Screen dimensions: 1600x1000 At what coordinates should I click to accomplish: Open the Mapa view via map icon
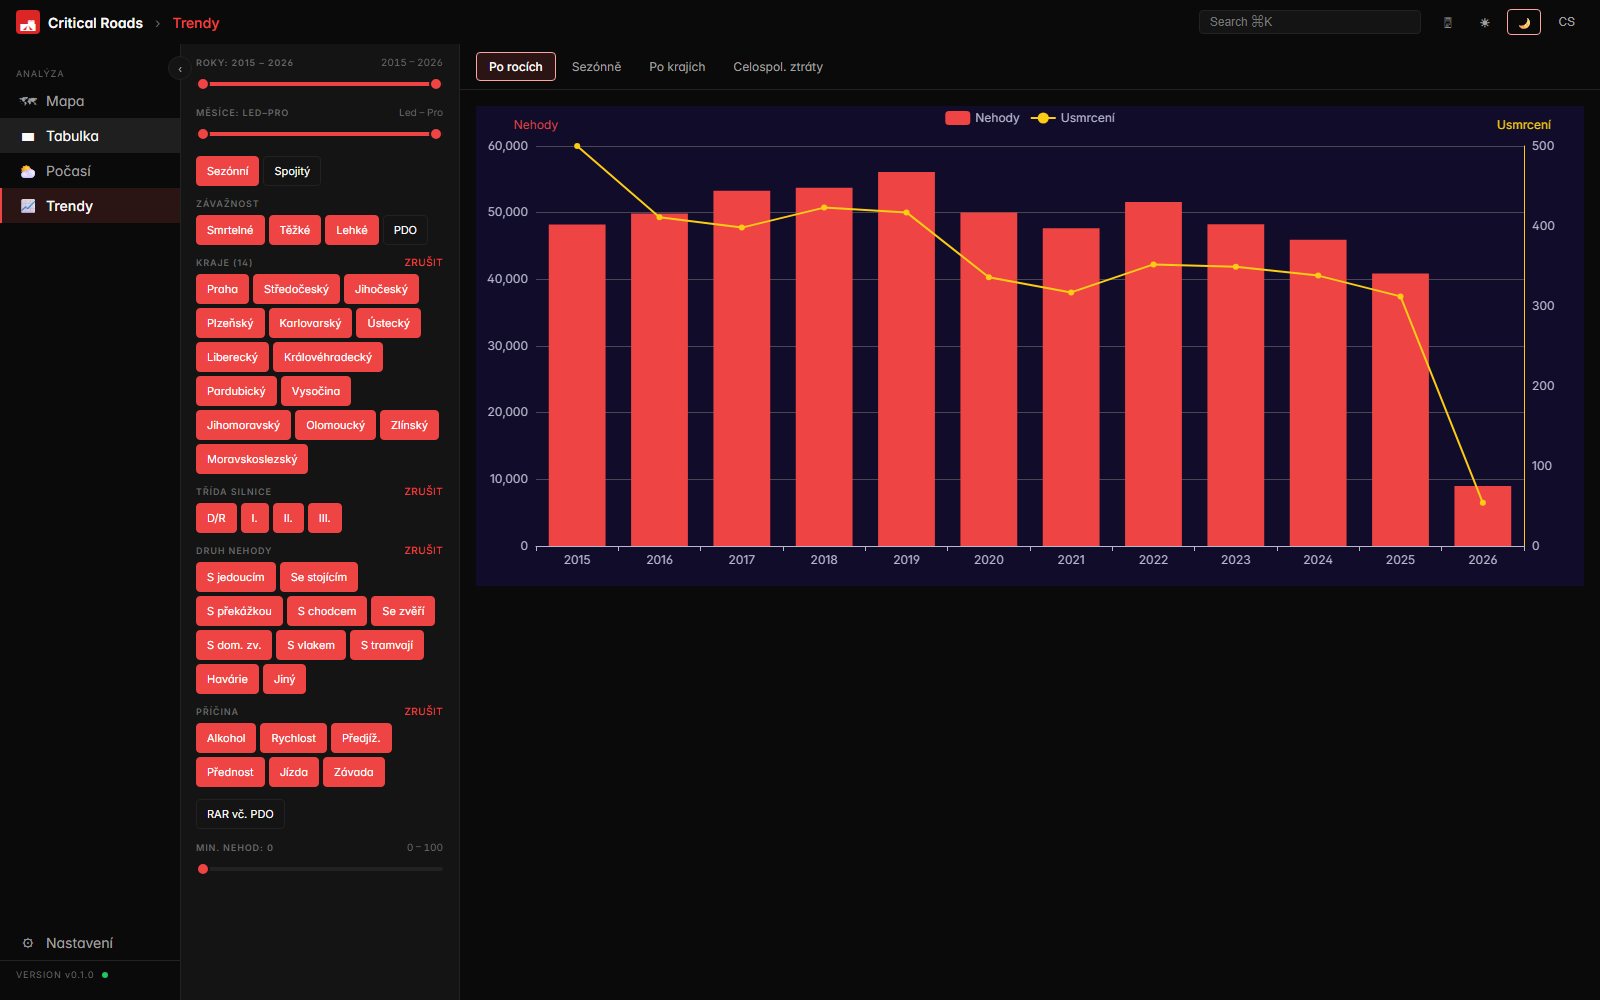(28, 101)
